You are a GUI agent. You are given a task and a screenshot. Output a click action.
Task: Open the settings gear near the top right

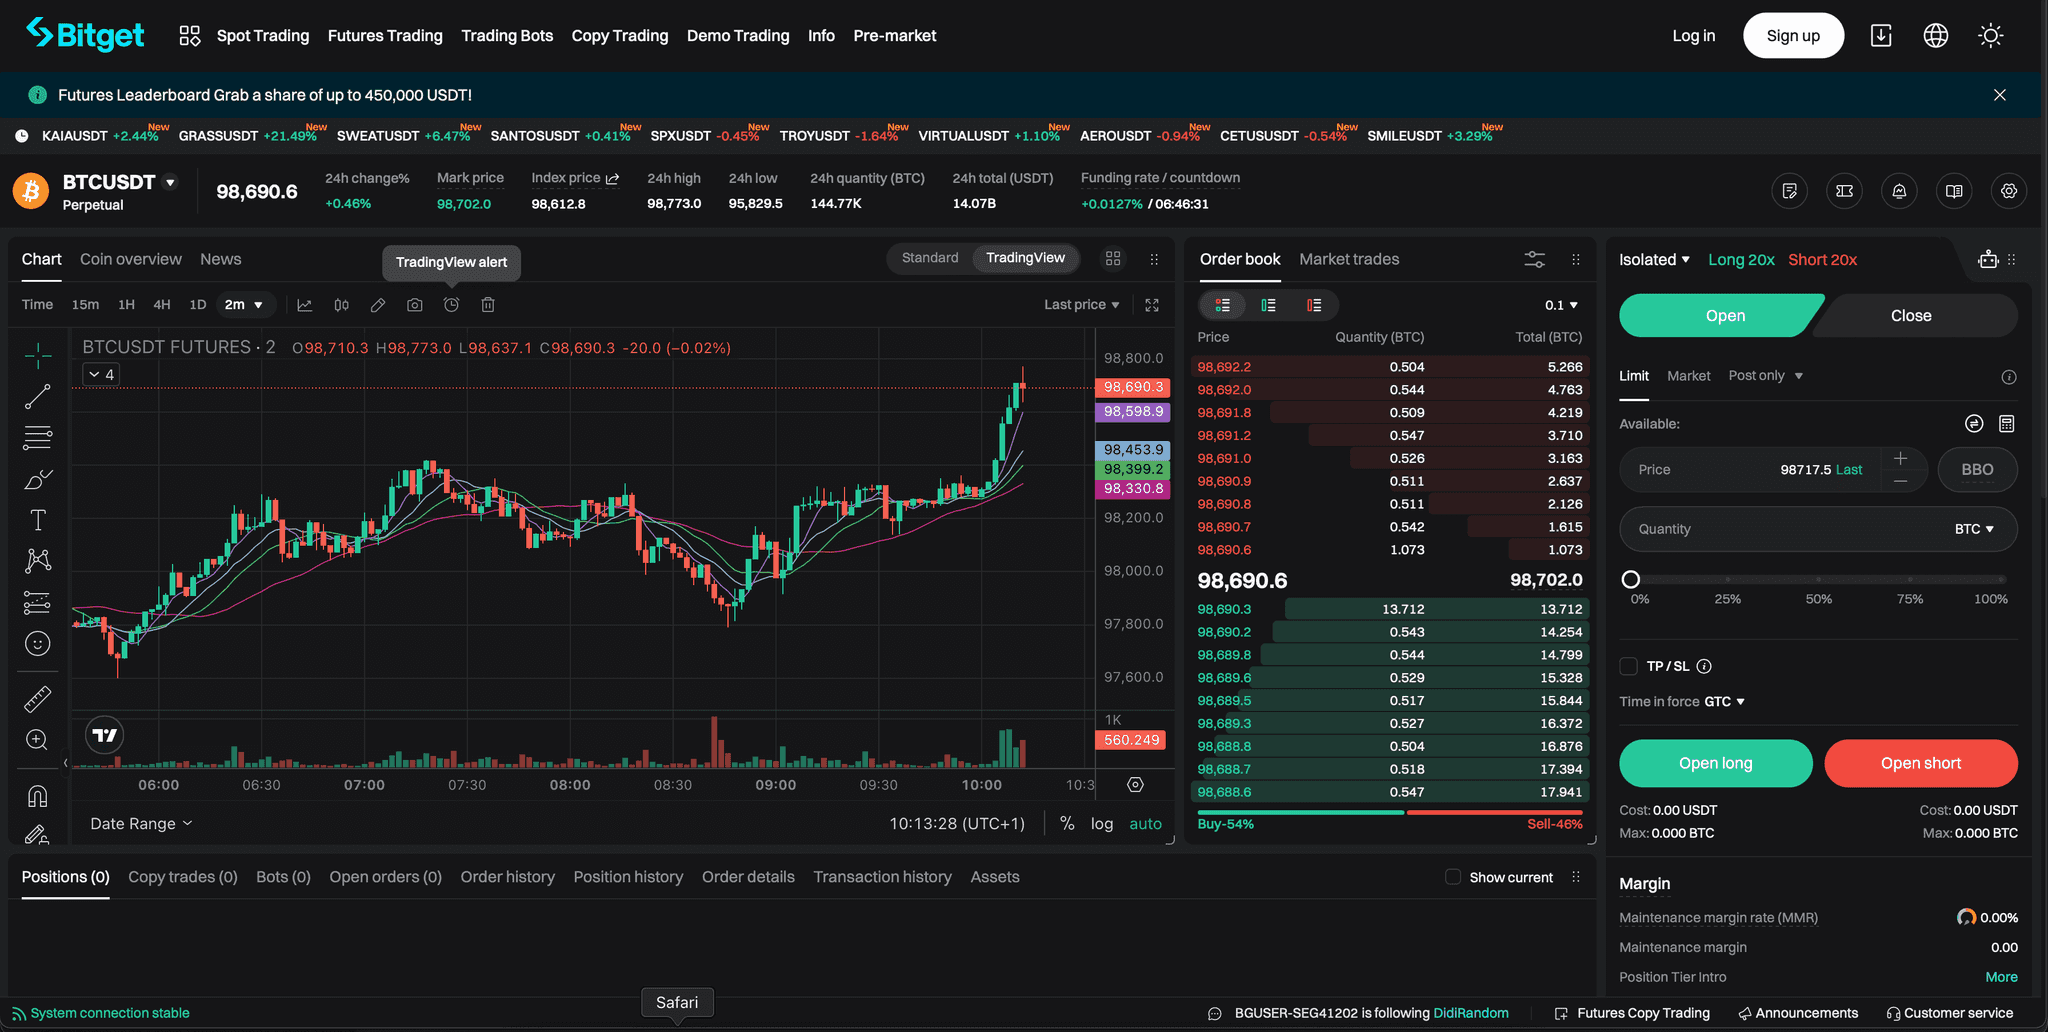coord(2009,190)
